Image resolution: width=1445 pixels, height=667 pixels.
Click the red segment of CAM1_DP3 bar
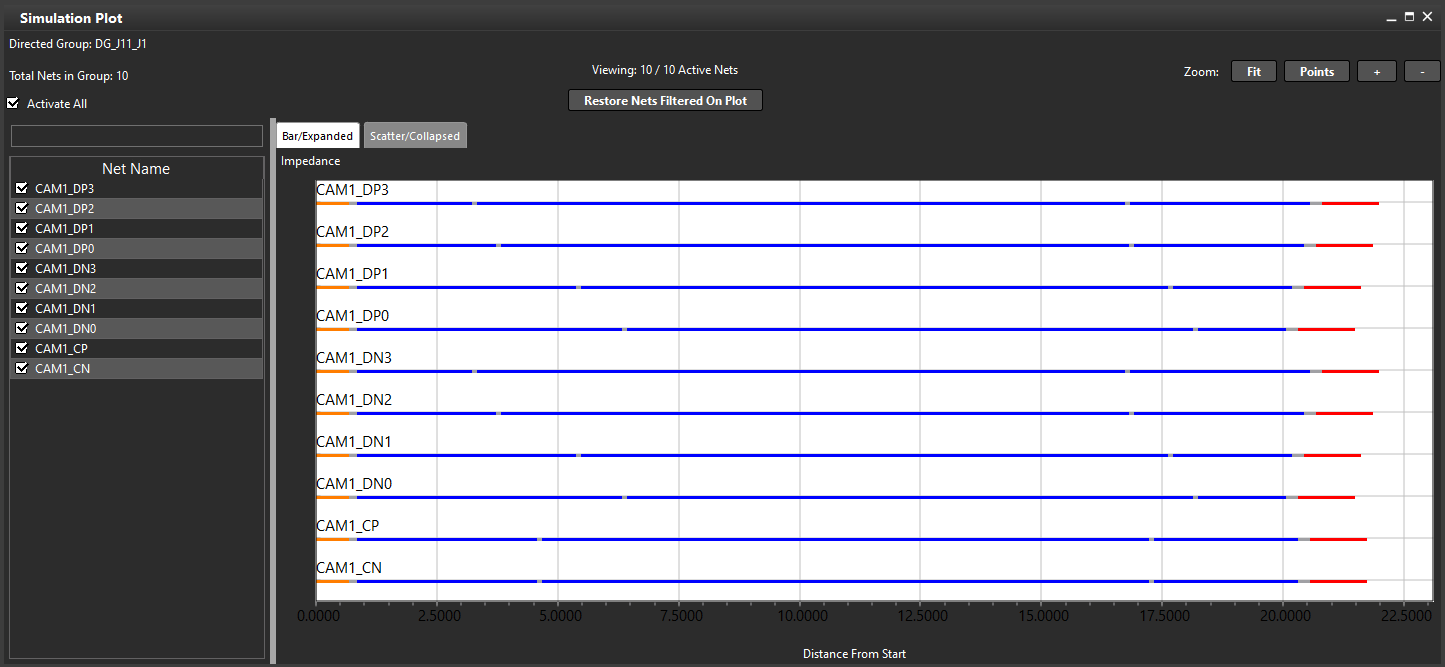tap(1350, 203)
